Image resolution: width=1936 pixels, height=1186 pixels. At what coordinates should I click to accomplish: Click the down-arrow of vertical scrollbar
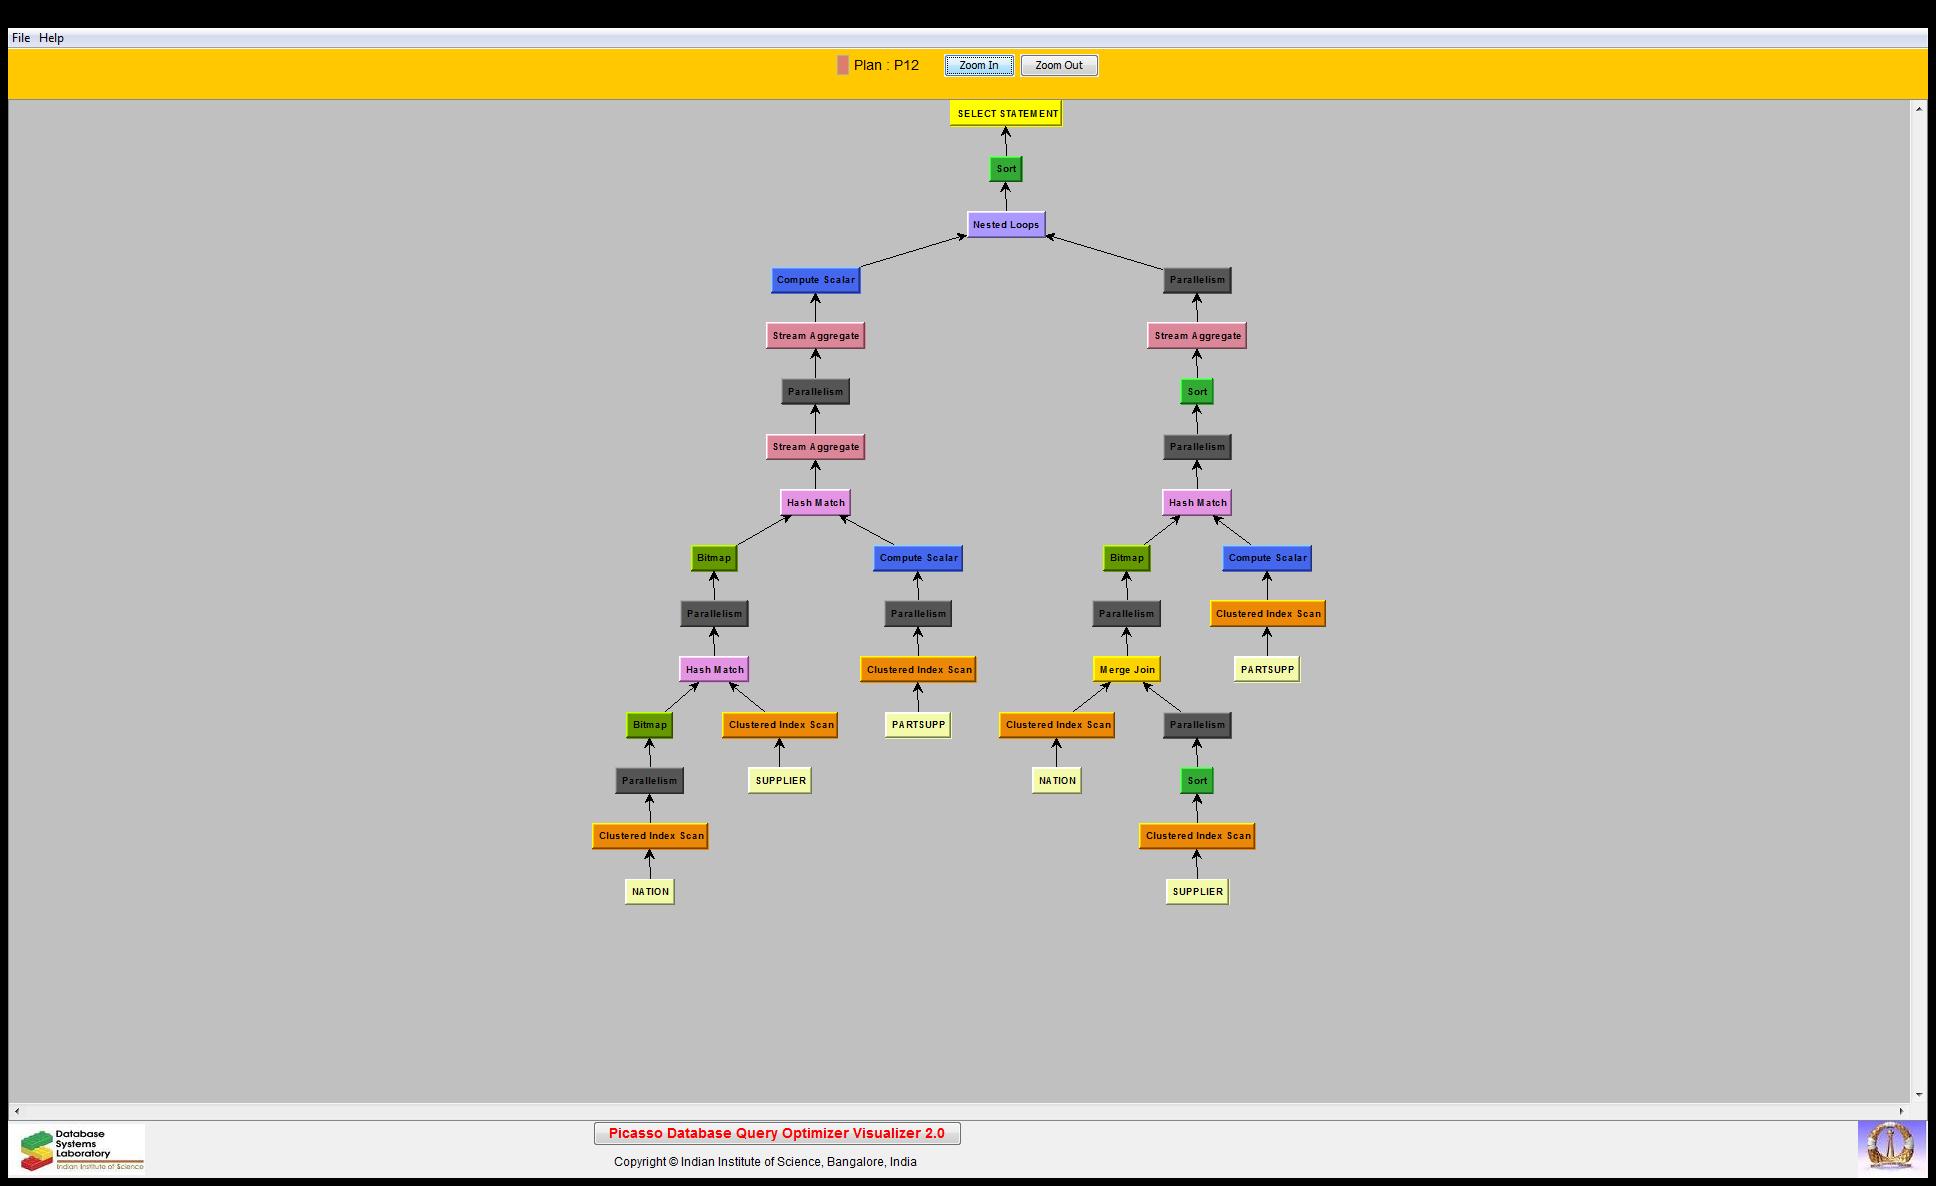click(x=1918, y=1095)
